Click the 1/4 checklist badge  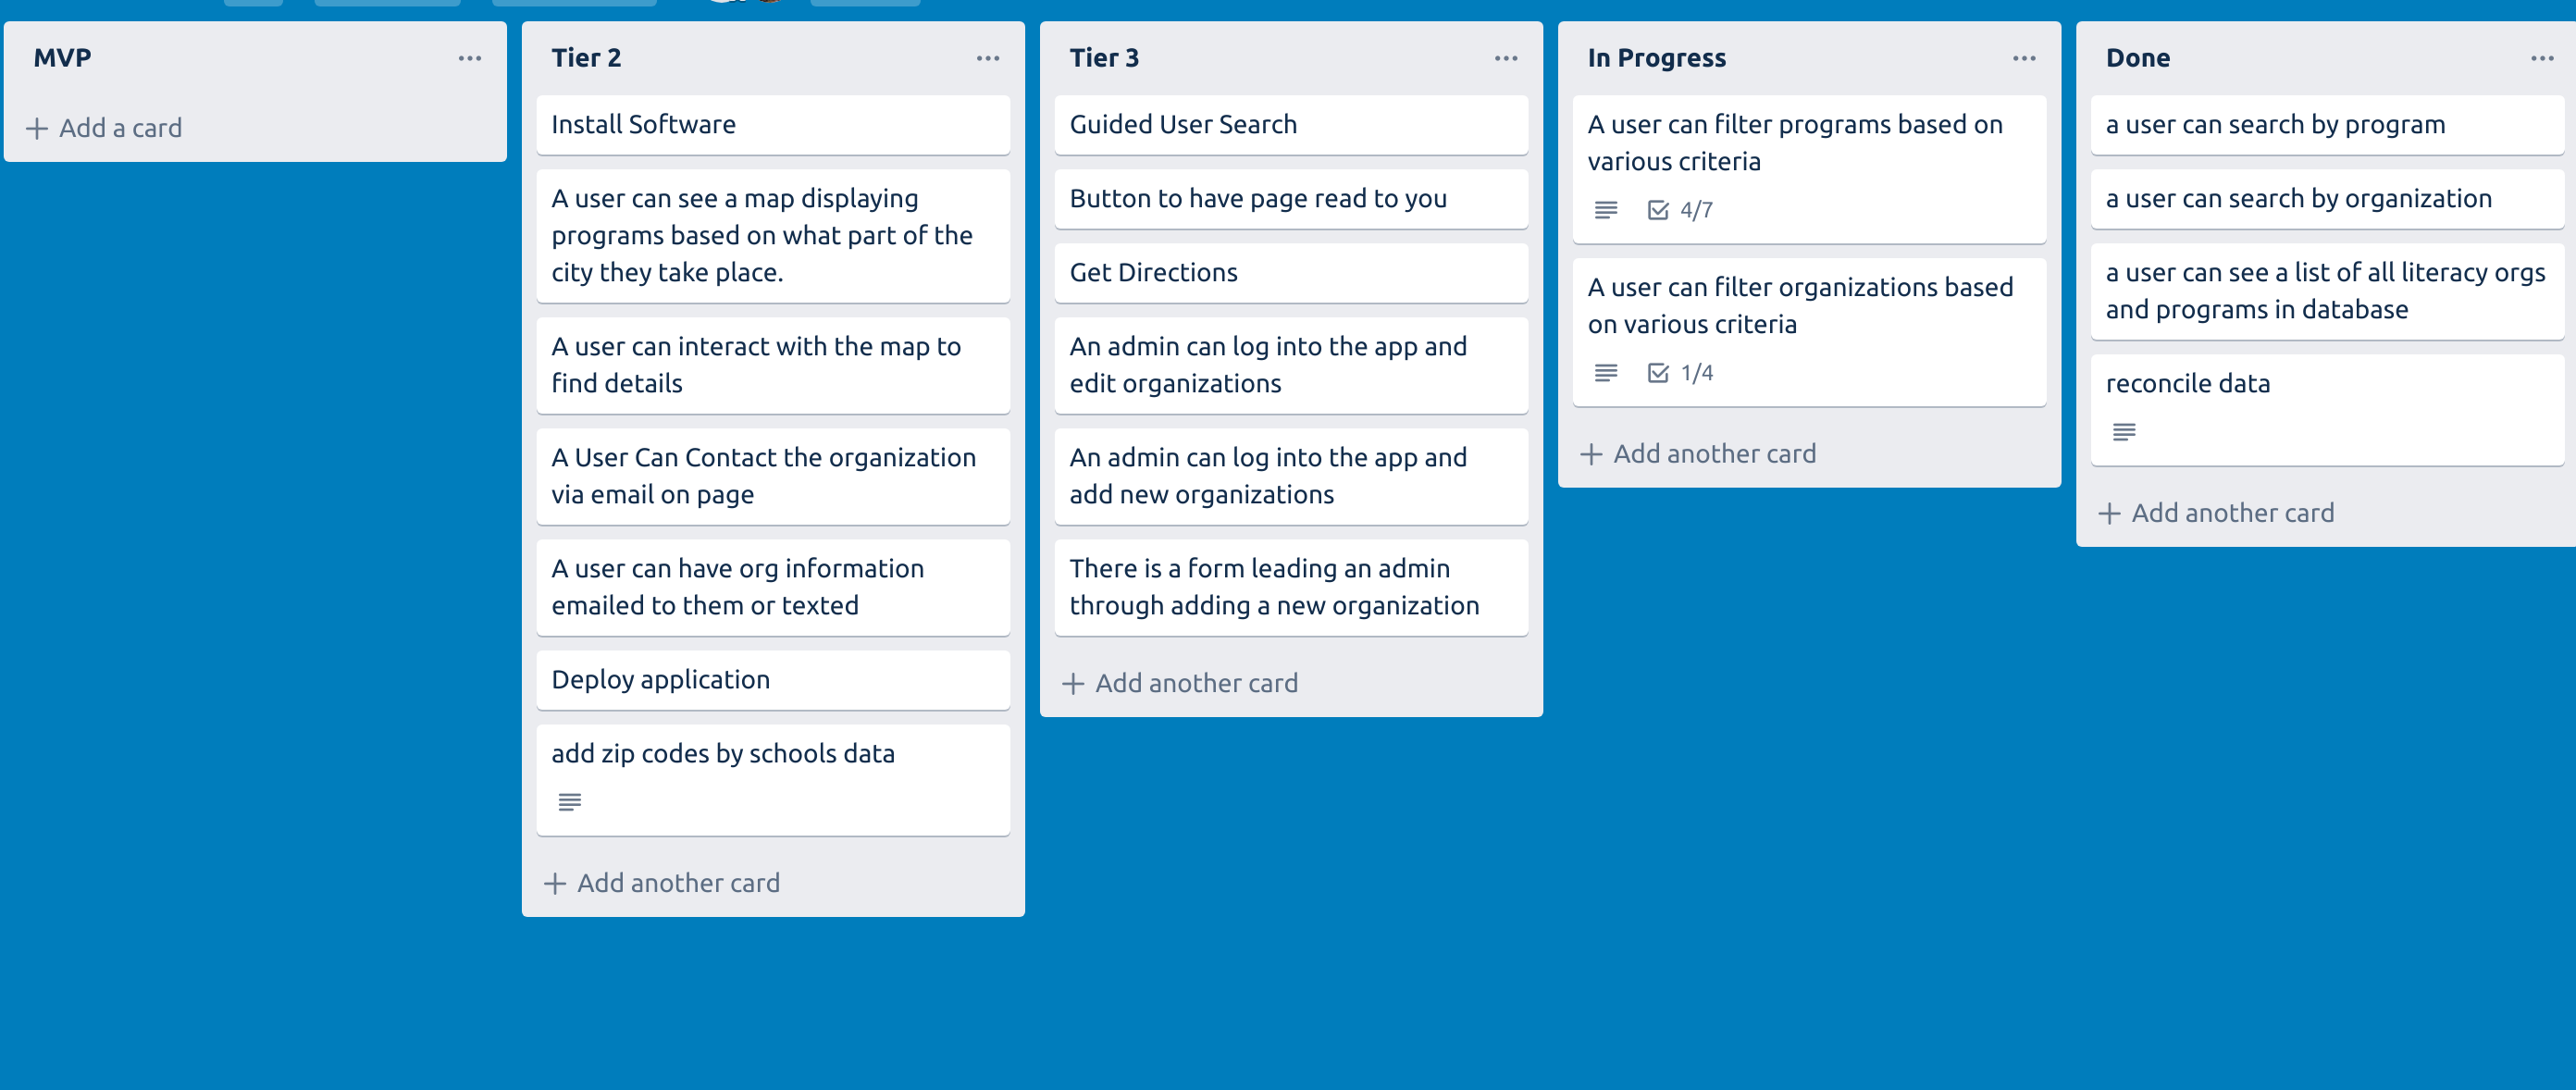(1680, 373)
